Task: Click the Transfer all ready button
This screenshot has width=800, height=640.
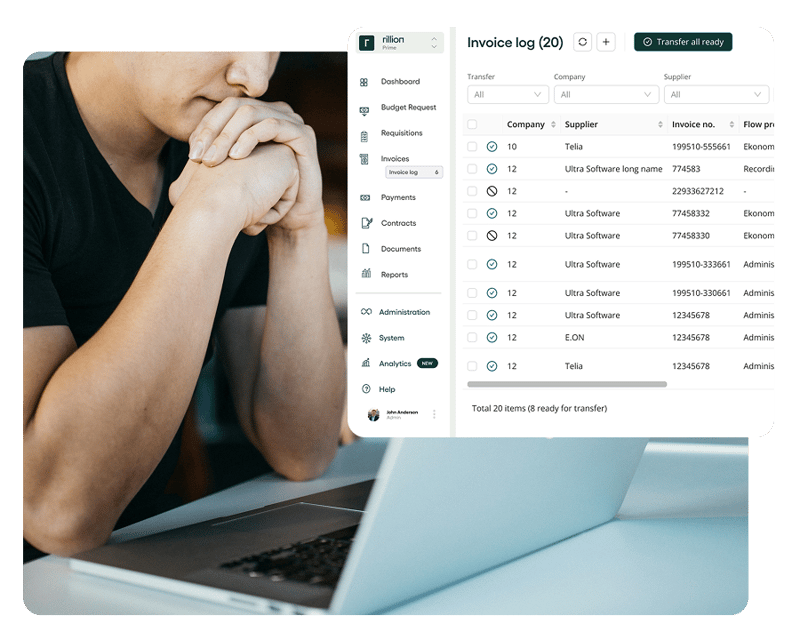Action: (x=683, y=42)
